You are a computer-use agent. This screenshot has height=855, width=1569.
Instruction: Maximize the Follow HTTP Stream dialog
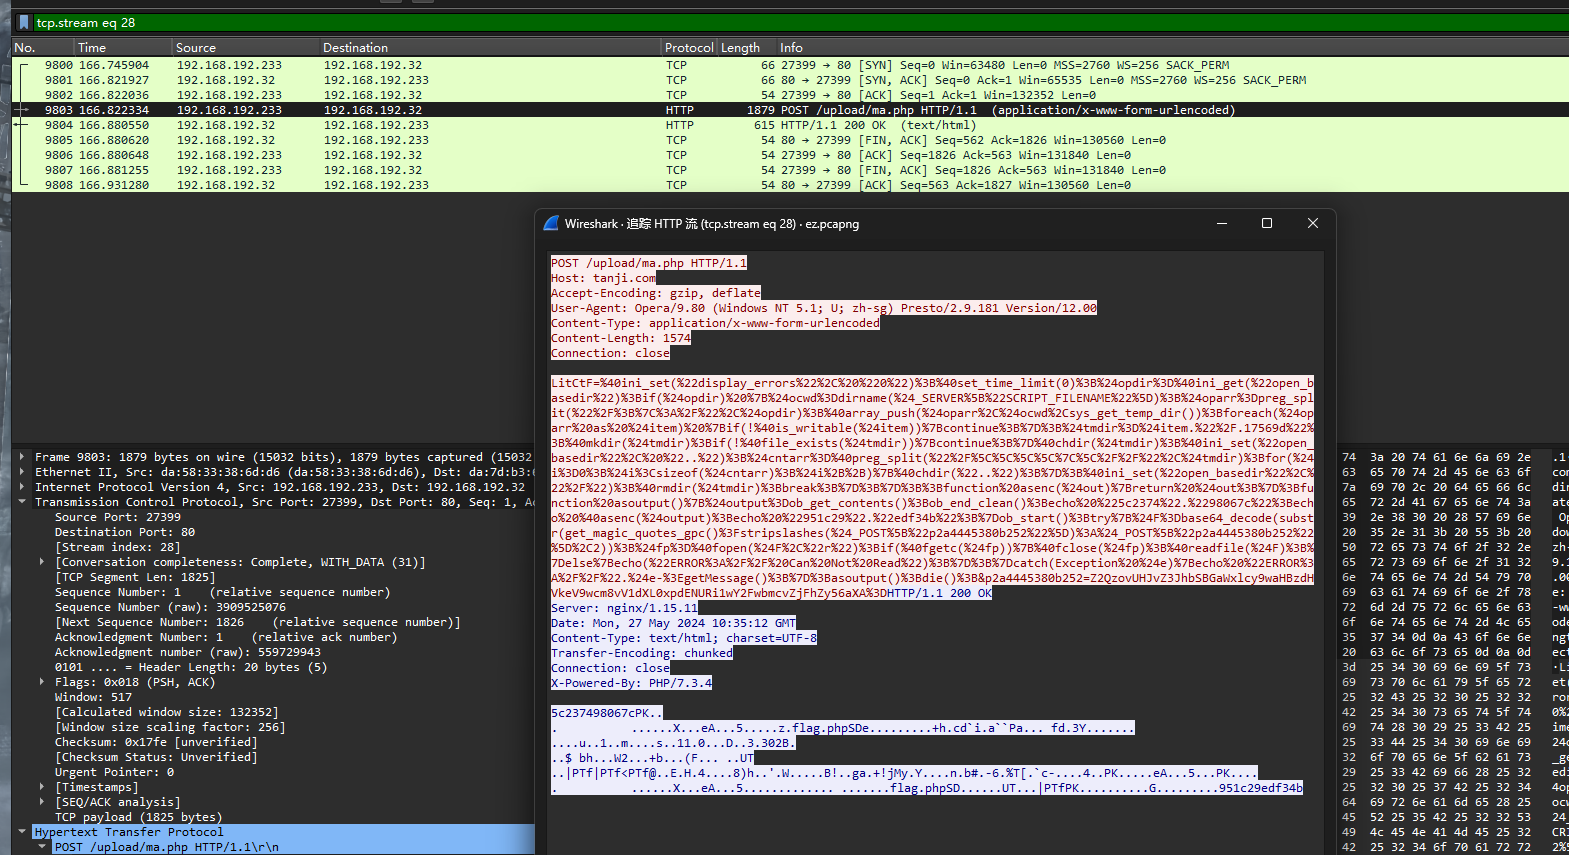1267,224
